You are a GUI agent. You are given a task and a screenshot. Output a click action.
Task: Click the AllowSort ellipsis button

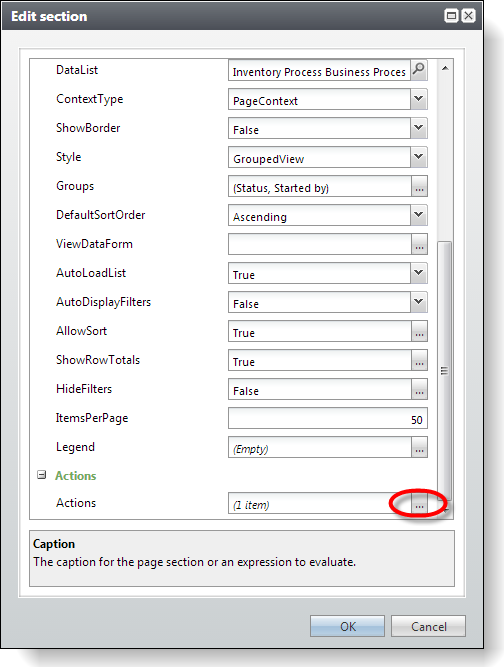(419, 331)
